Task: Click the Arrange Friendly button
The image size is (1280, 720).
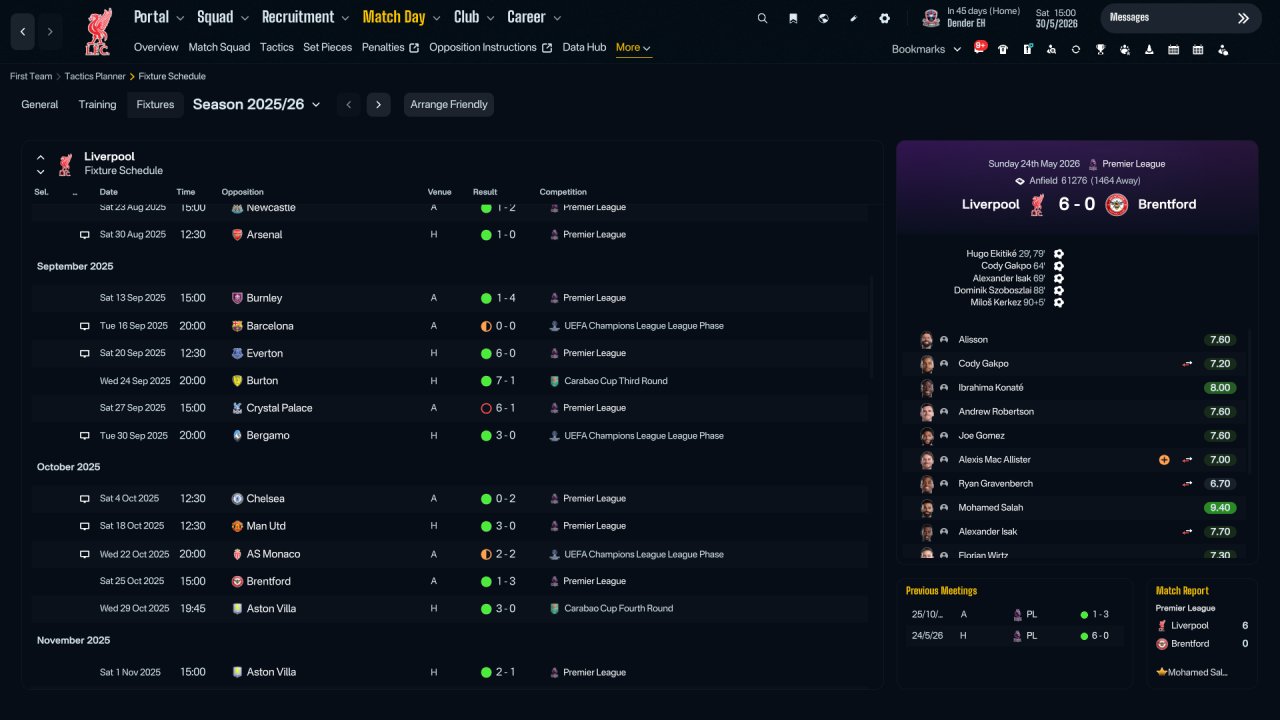Action: pos(449,104)
